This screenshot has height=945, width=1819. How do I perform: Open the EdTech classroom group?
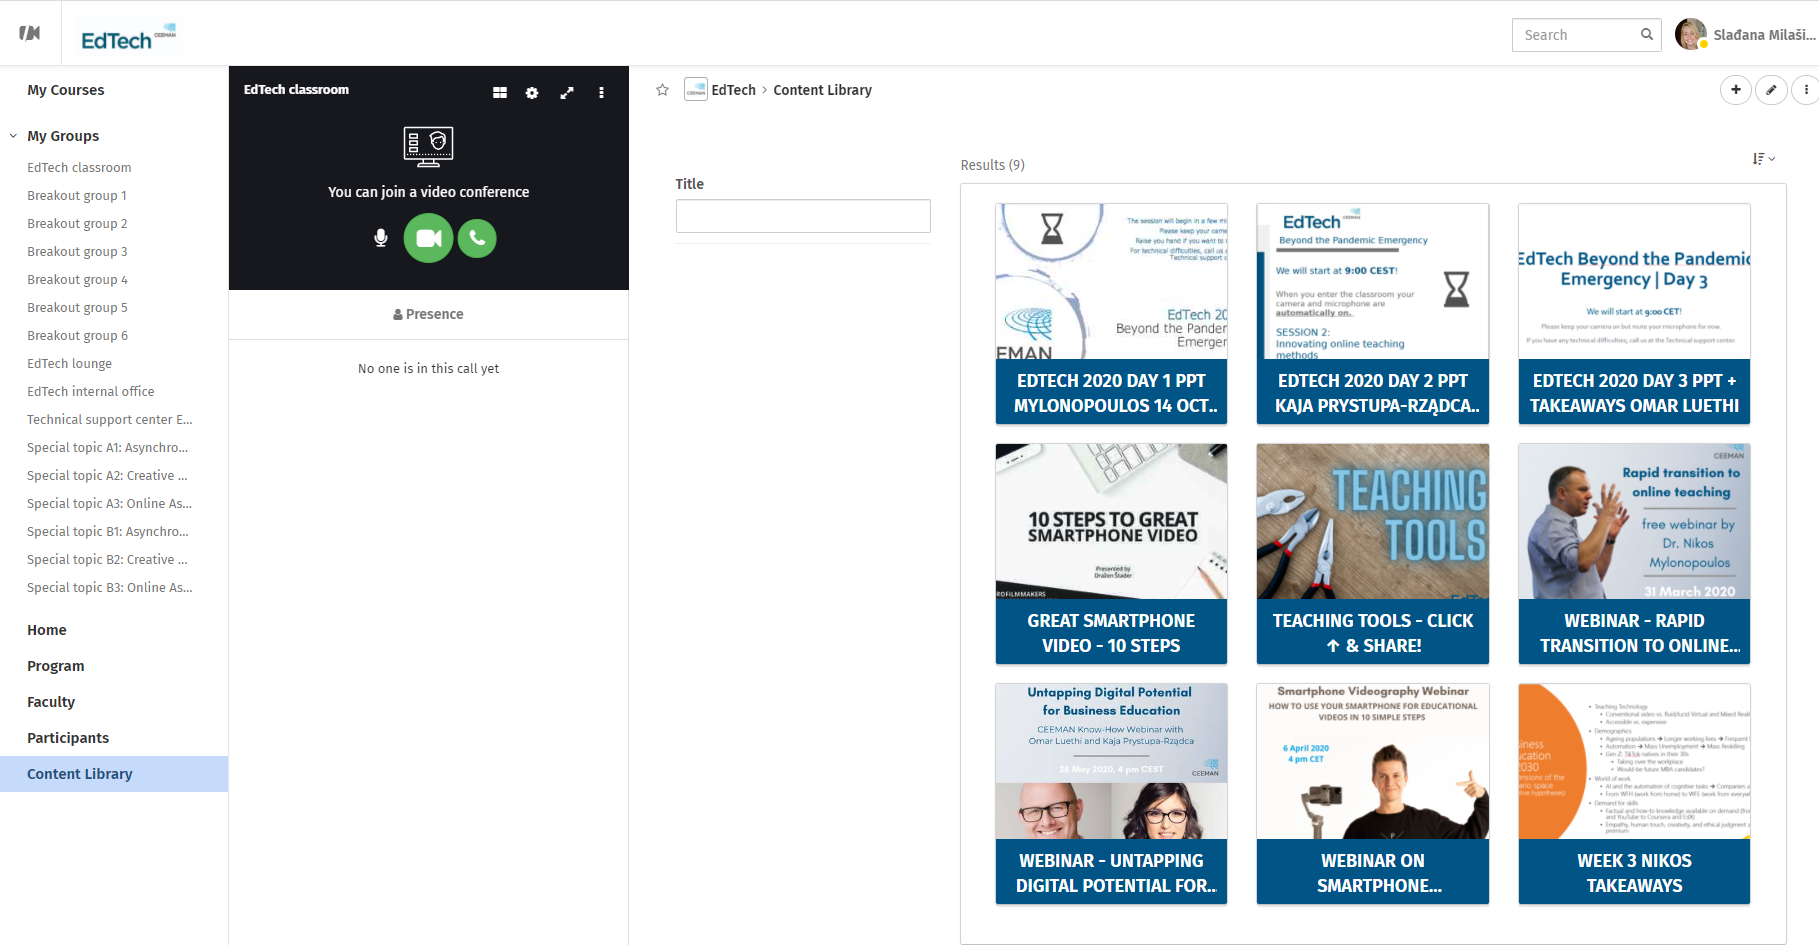[x=79, y=168]
